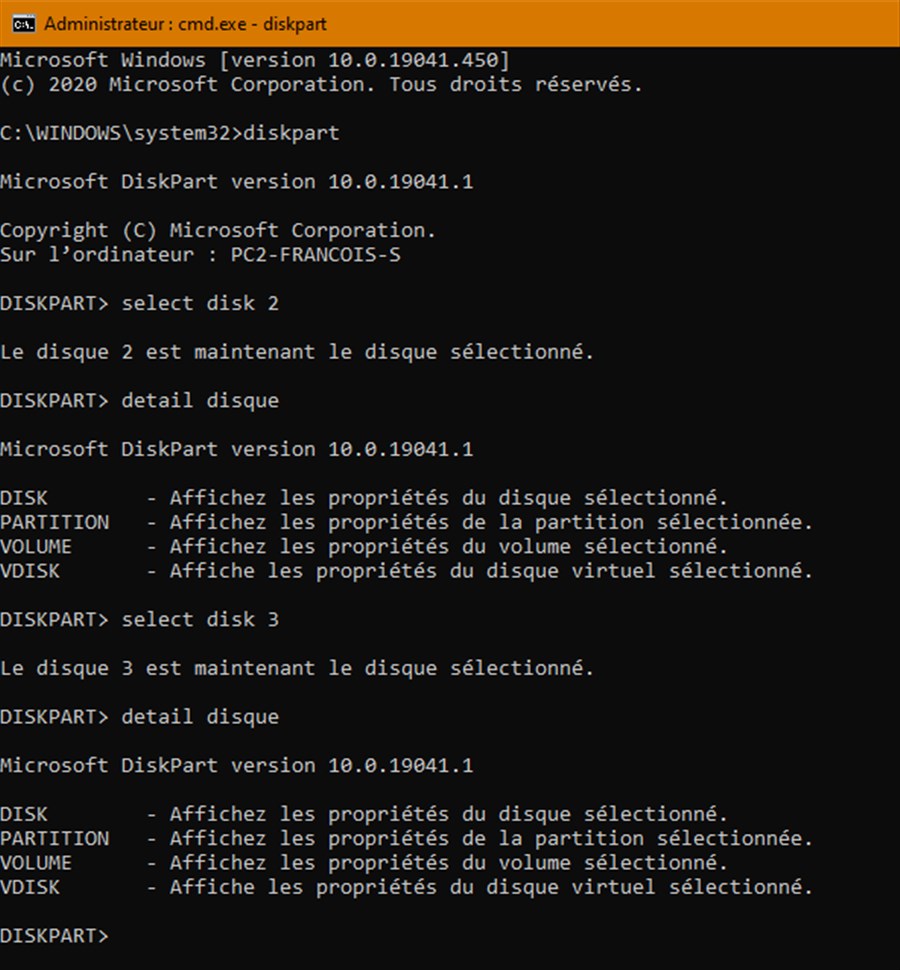Click the first VDISK option help line
The width and height of the screenshot is (900, 970).
click(x=406, y=570)
